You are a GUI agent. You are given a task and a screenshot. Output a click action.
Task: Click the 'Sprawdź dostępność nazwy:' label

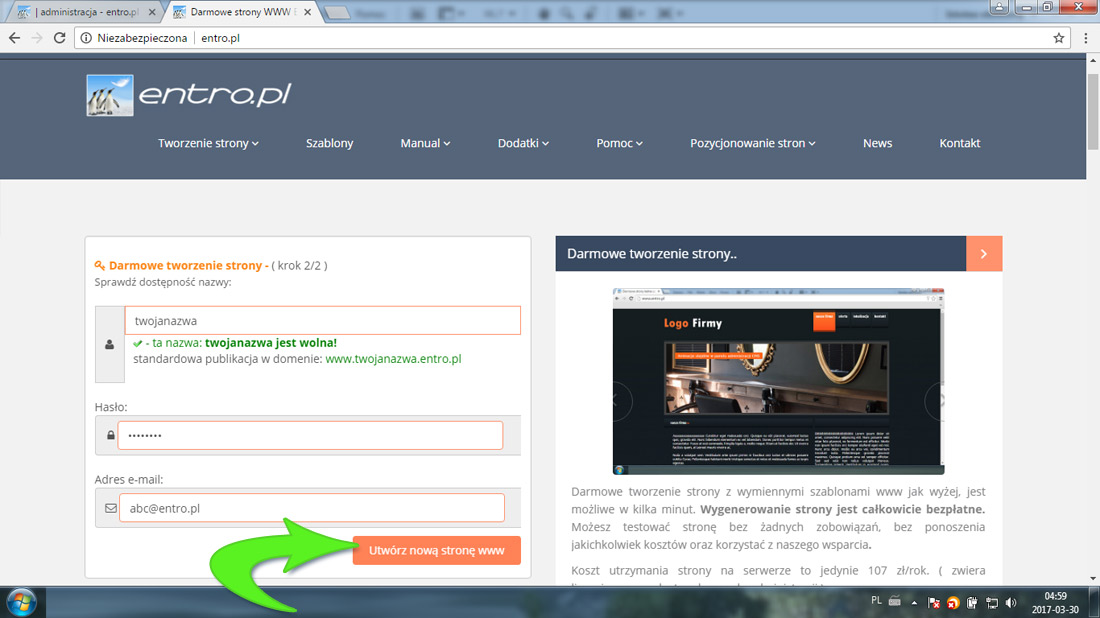[163, 282]
